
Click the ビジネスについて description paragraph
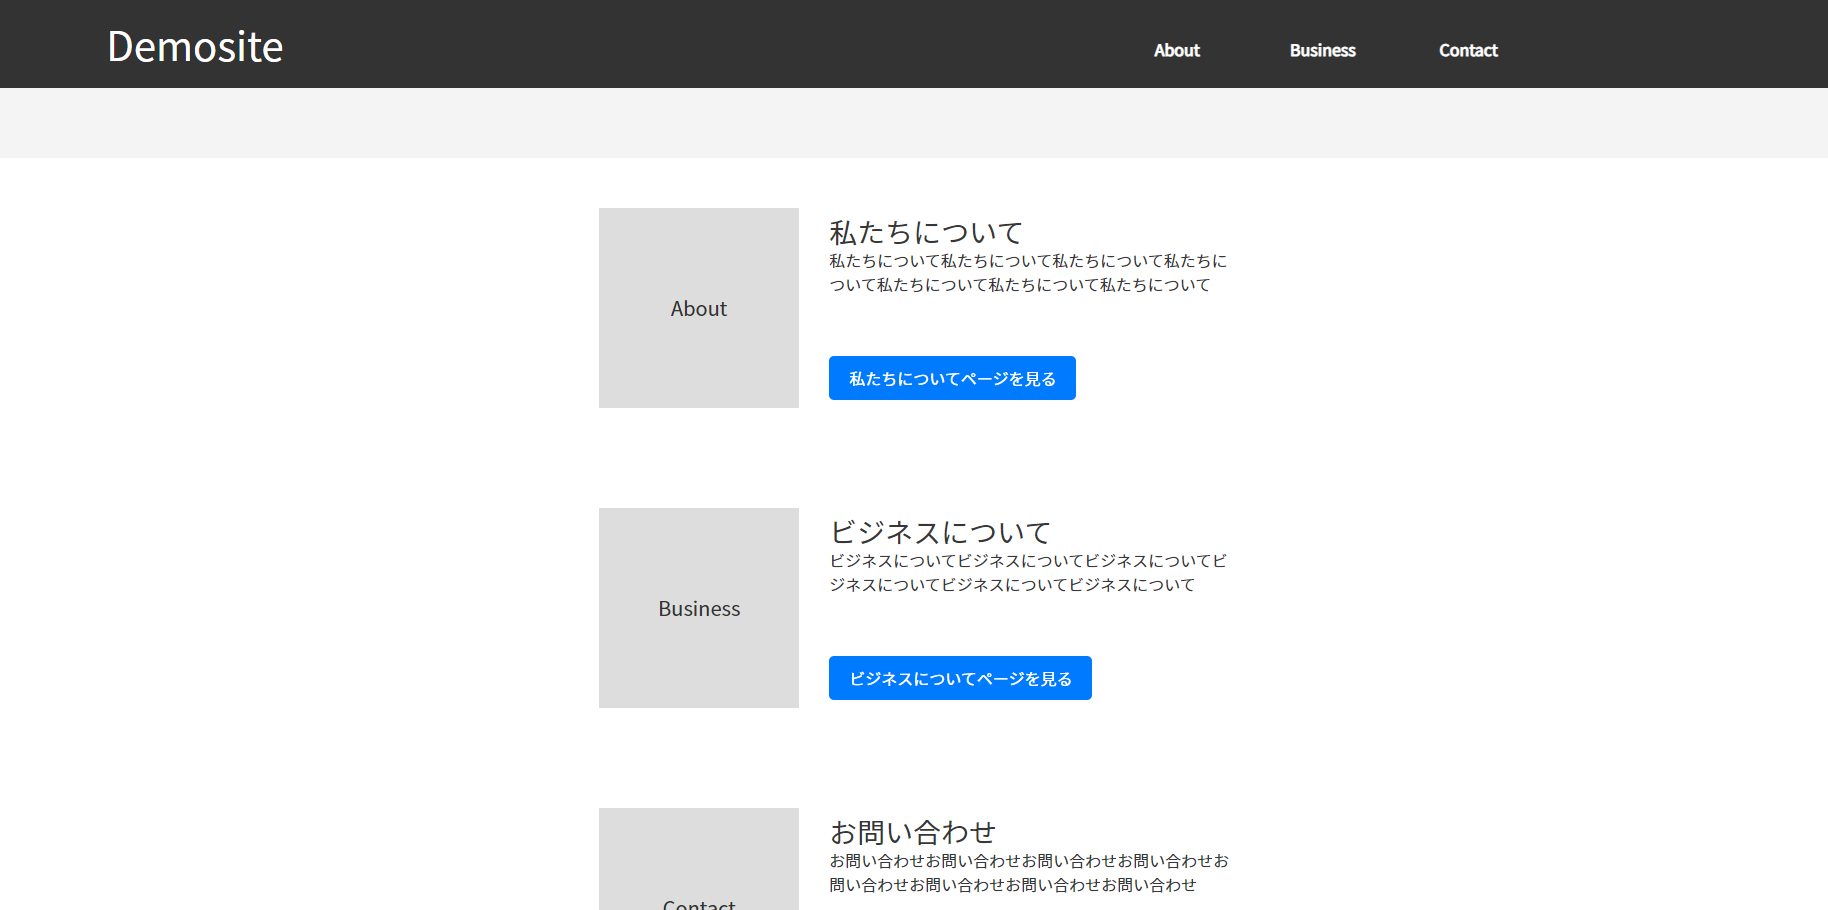tap(1027, 573)
